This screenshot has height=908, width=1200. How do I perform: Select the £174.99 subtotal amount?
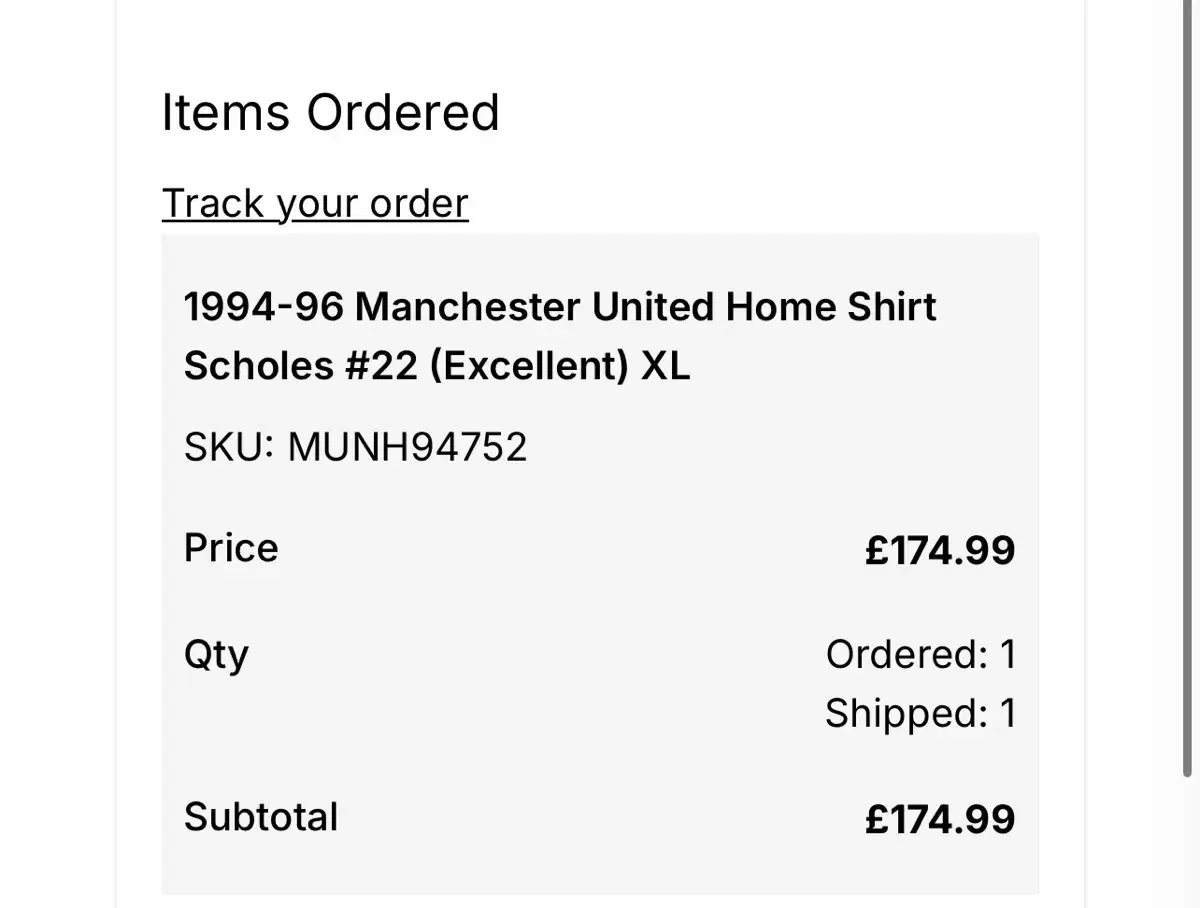940,819
